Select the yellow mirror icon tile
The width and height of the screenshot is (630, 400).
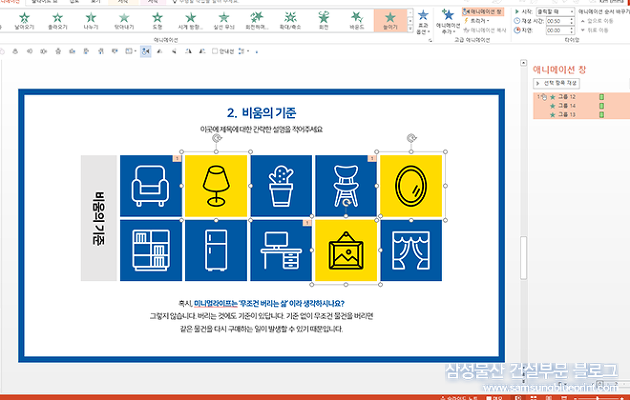411,186
